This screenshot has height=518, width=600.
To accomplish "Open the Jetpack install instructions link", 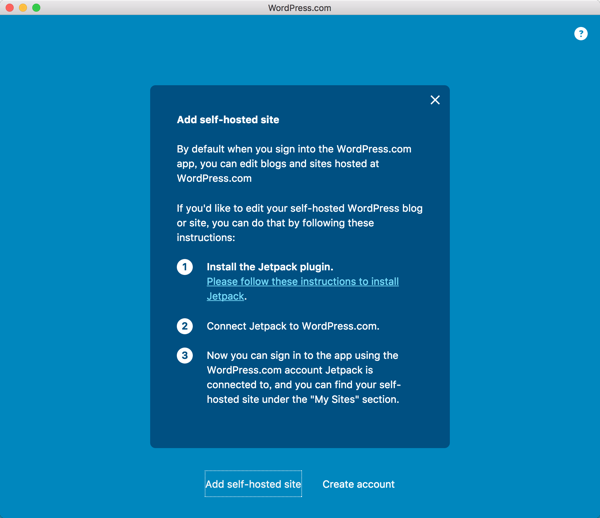I will click(303, 289).
